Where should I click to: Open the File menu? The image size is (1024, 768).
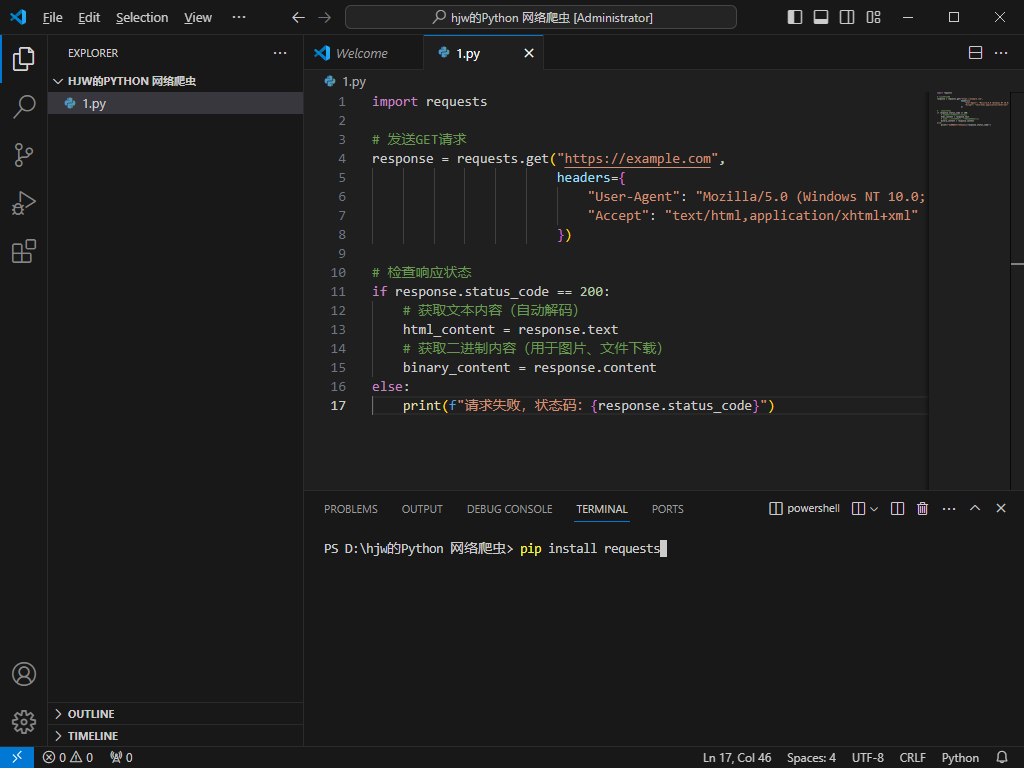pos(52,18)
